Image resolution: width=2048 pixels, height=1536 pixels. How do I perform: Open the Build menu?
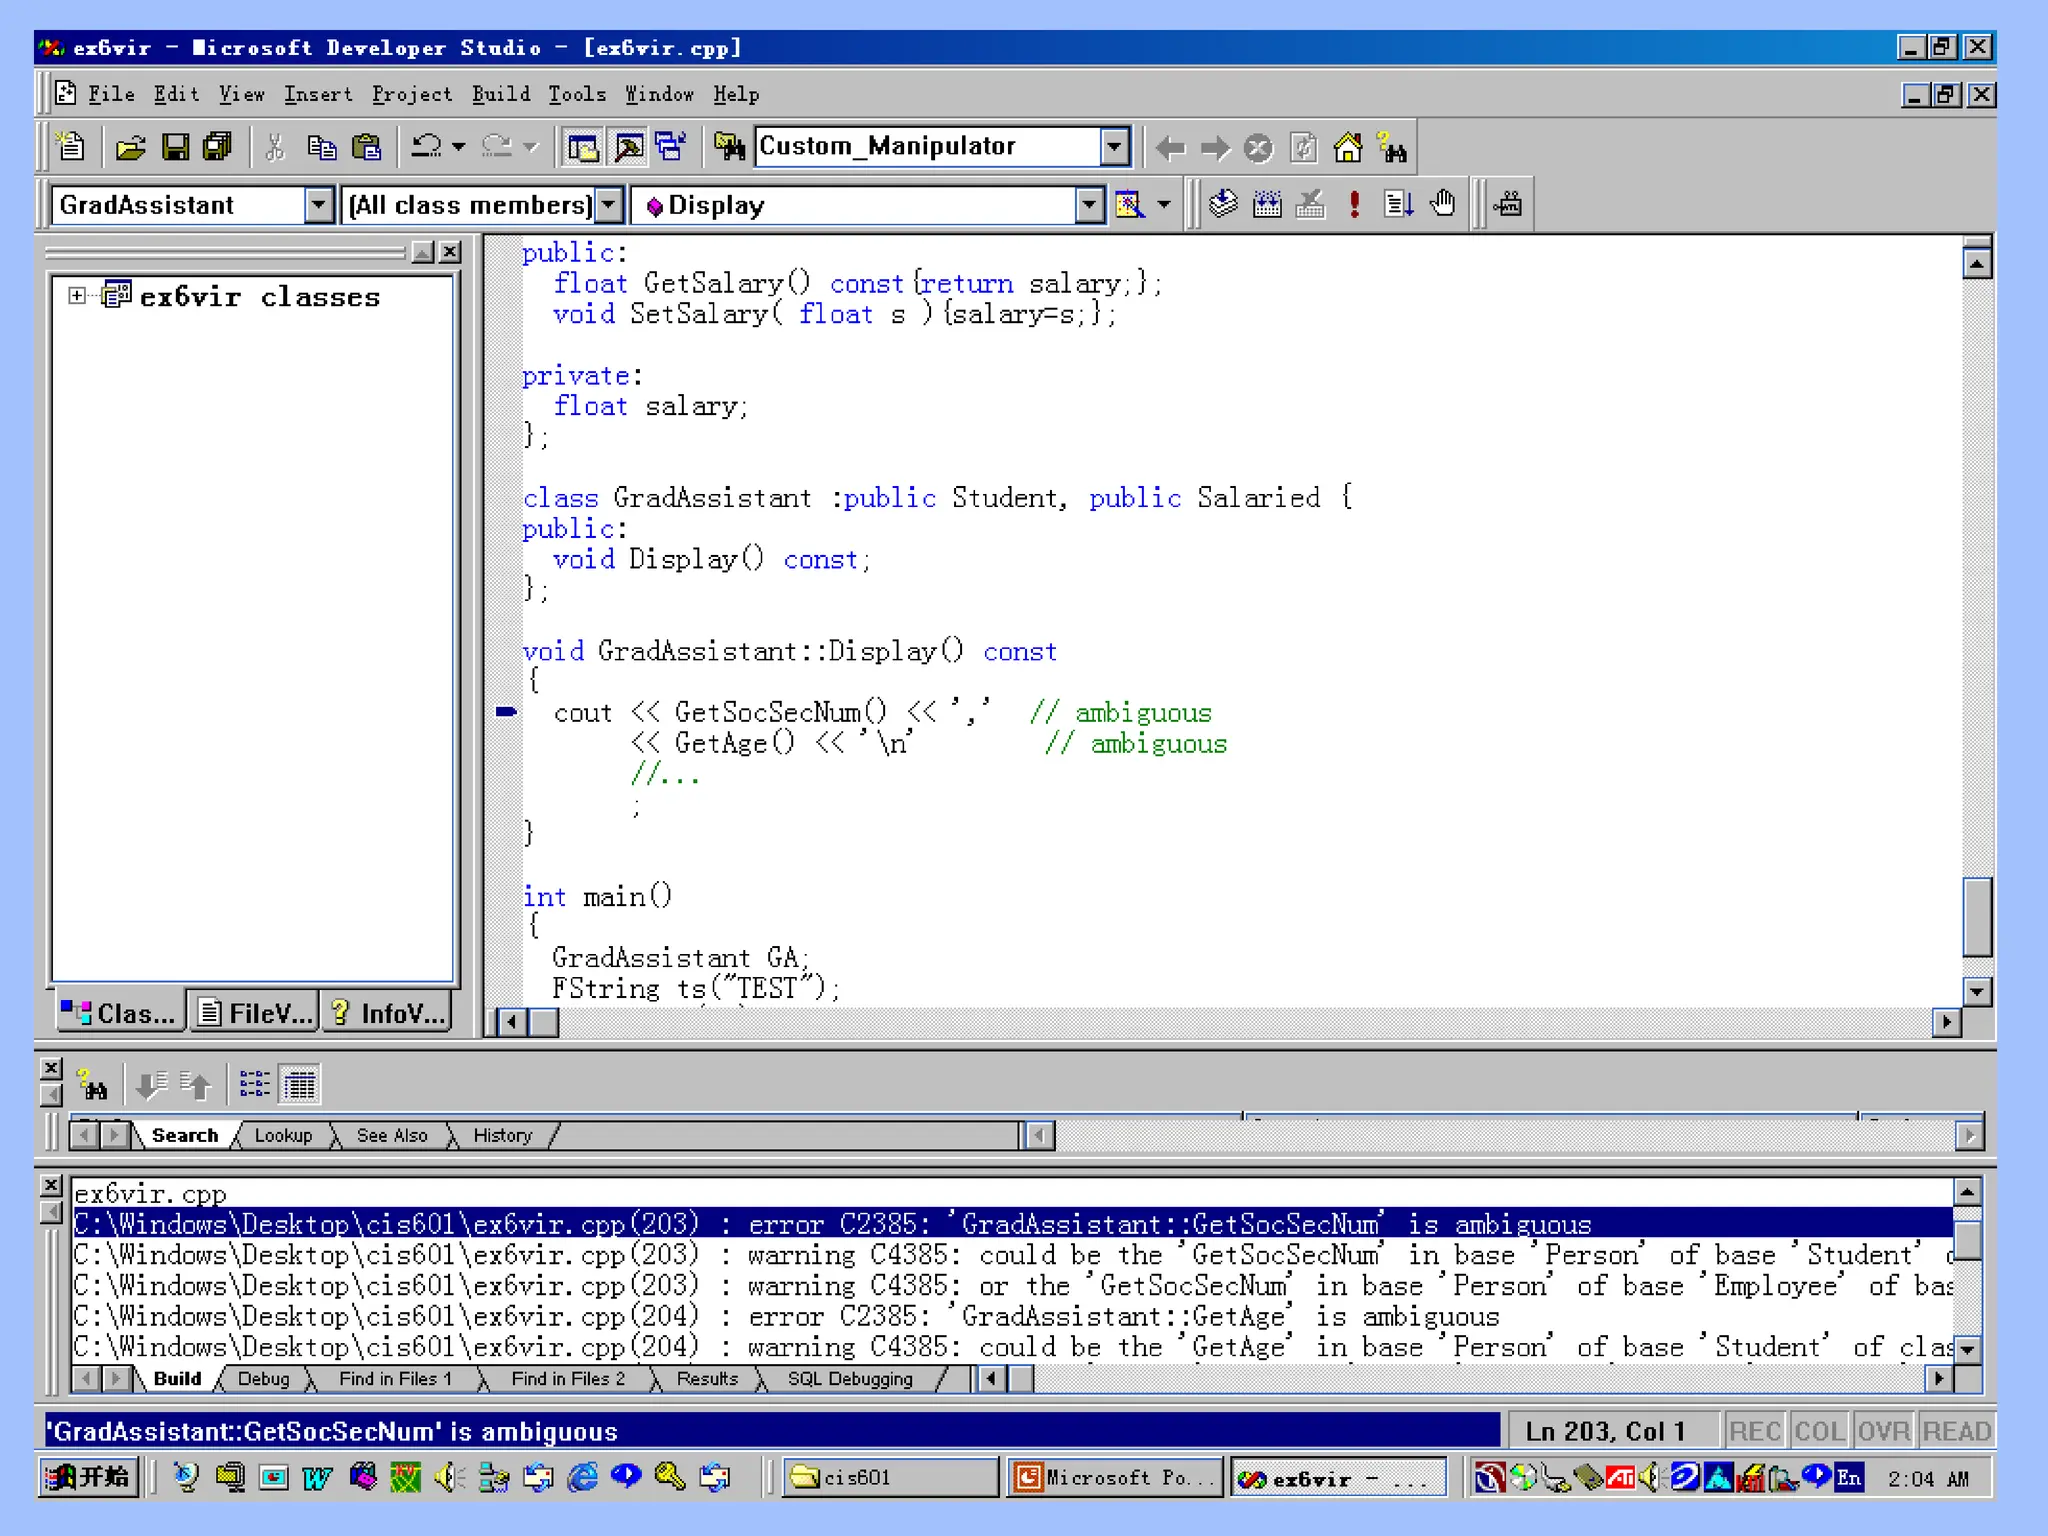(500, 94)
